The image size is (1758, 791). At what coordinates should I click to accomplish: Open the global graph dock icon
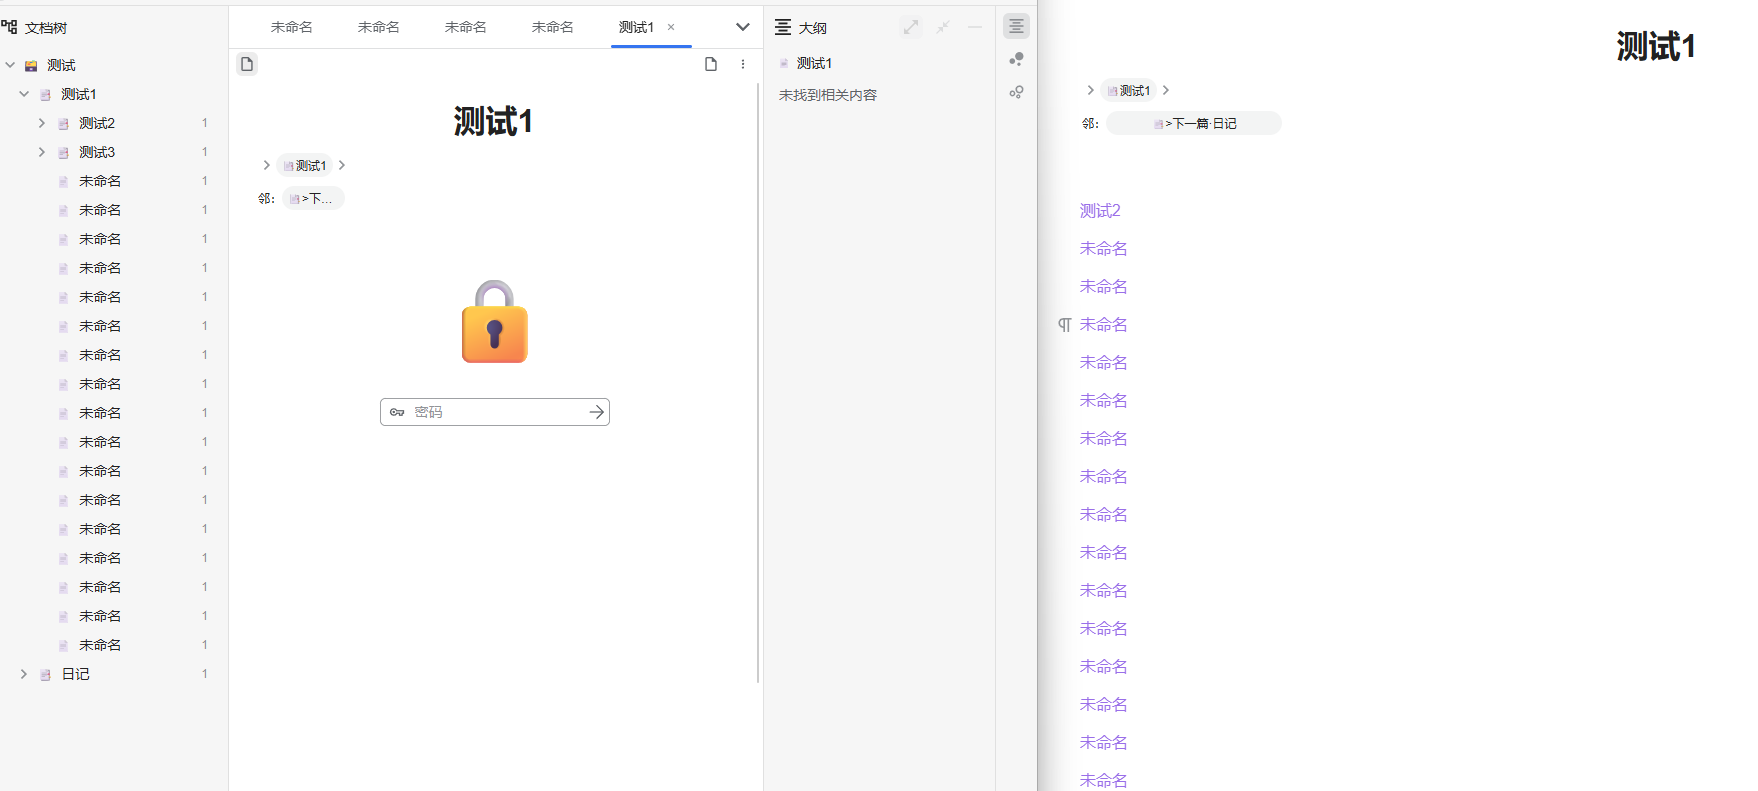pos(1016,92)
